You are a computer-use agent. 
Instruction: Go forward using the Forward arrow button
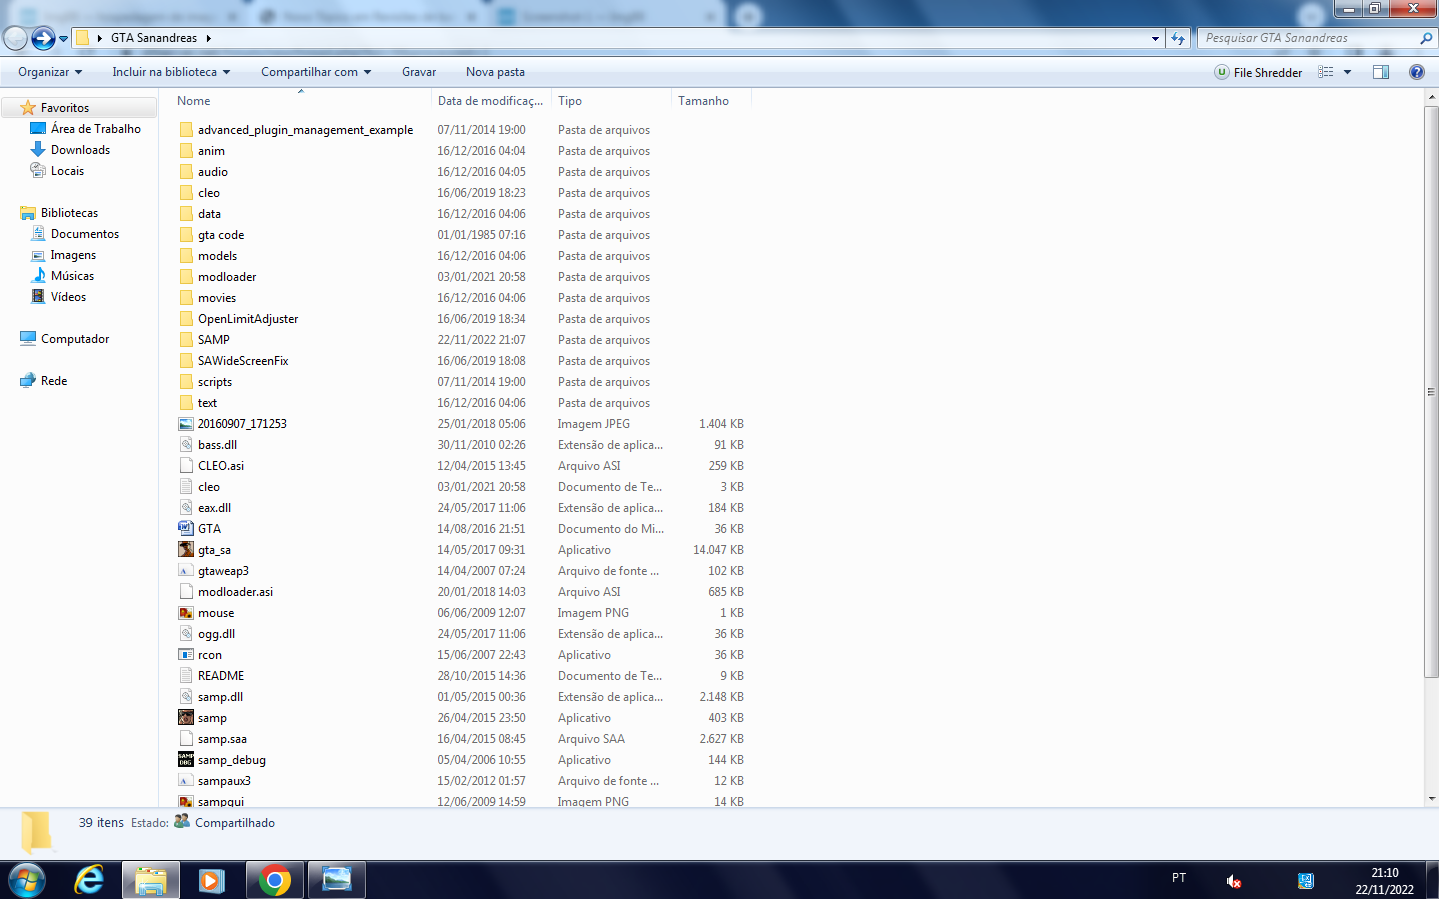43,38
